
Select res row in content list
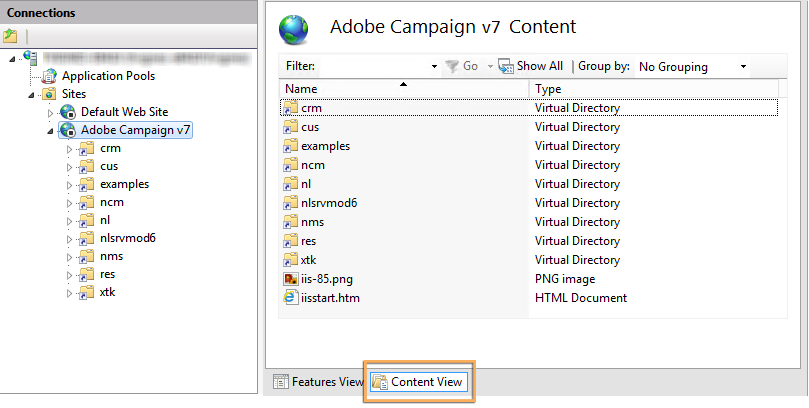529,241
